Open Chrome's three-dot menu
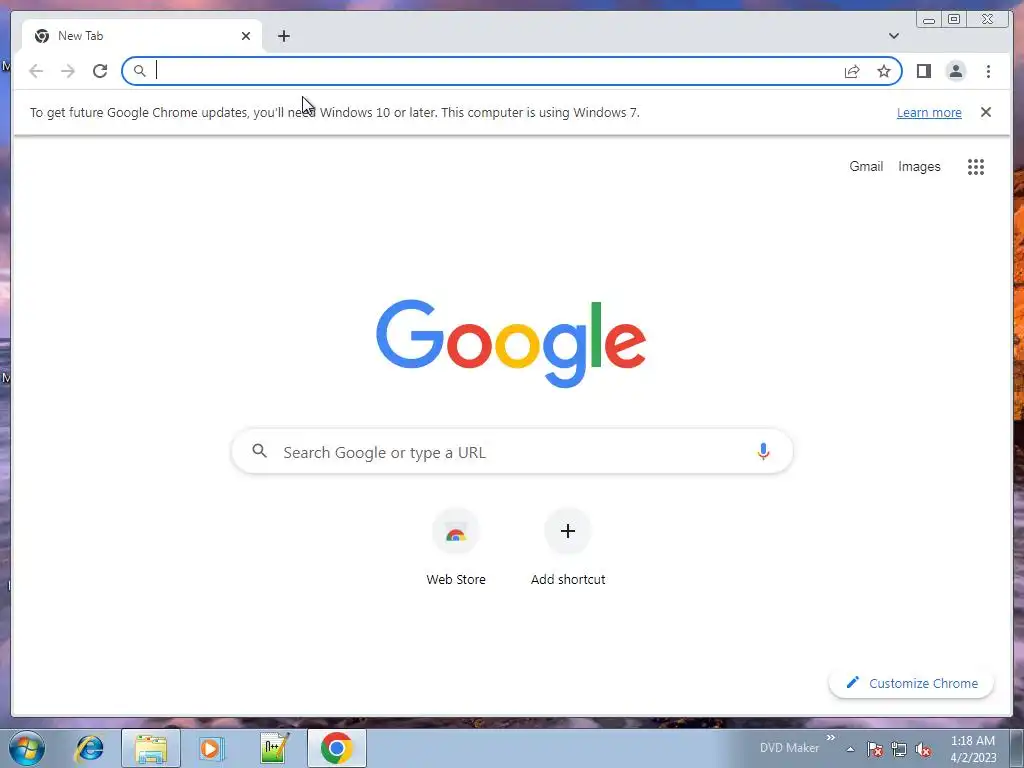Viewport: 1024px width, 768px height. pyautogui.click(x=988, y=71)
